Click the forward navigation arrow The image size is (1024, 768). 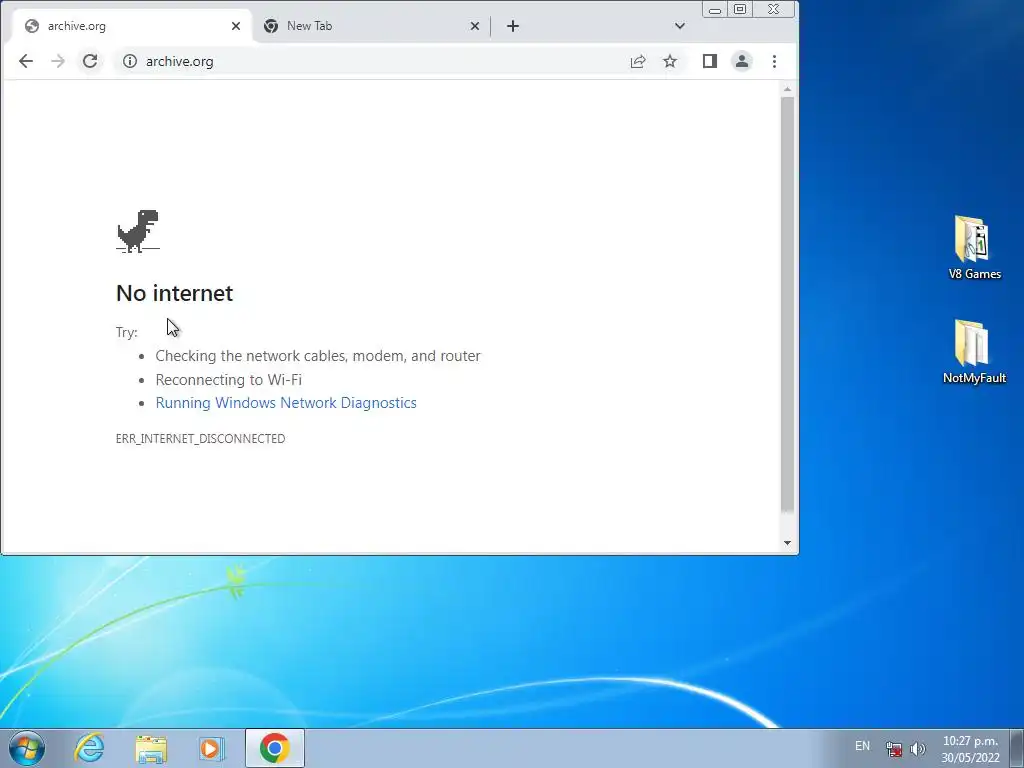point(57,61)
